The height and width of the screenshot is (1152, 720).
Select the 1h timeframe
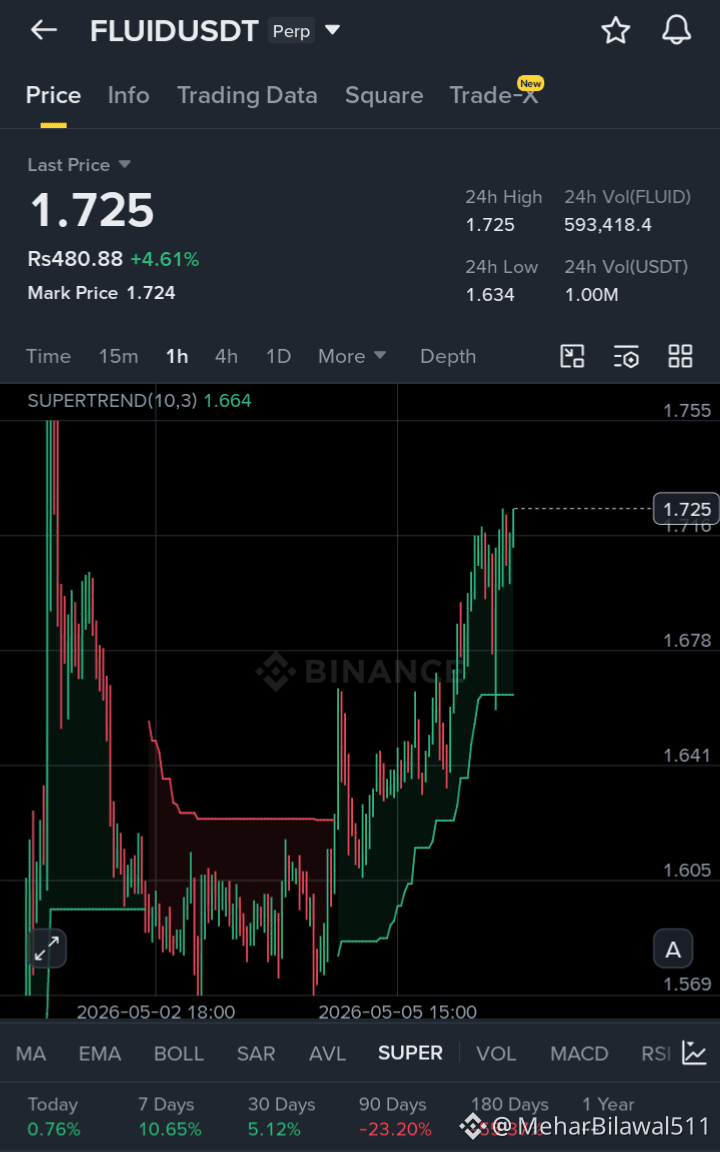click(177, 356)
